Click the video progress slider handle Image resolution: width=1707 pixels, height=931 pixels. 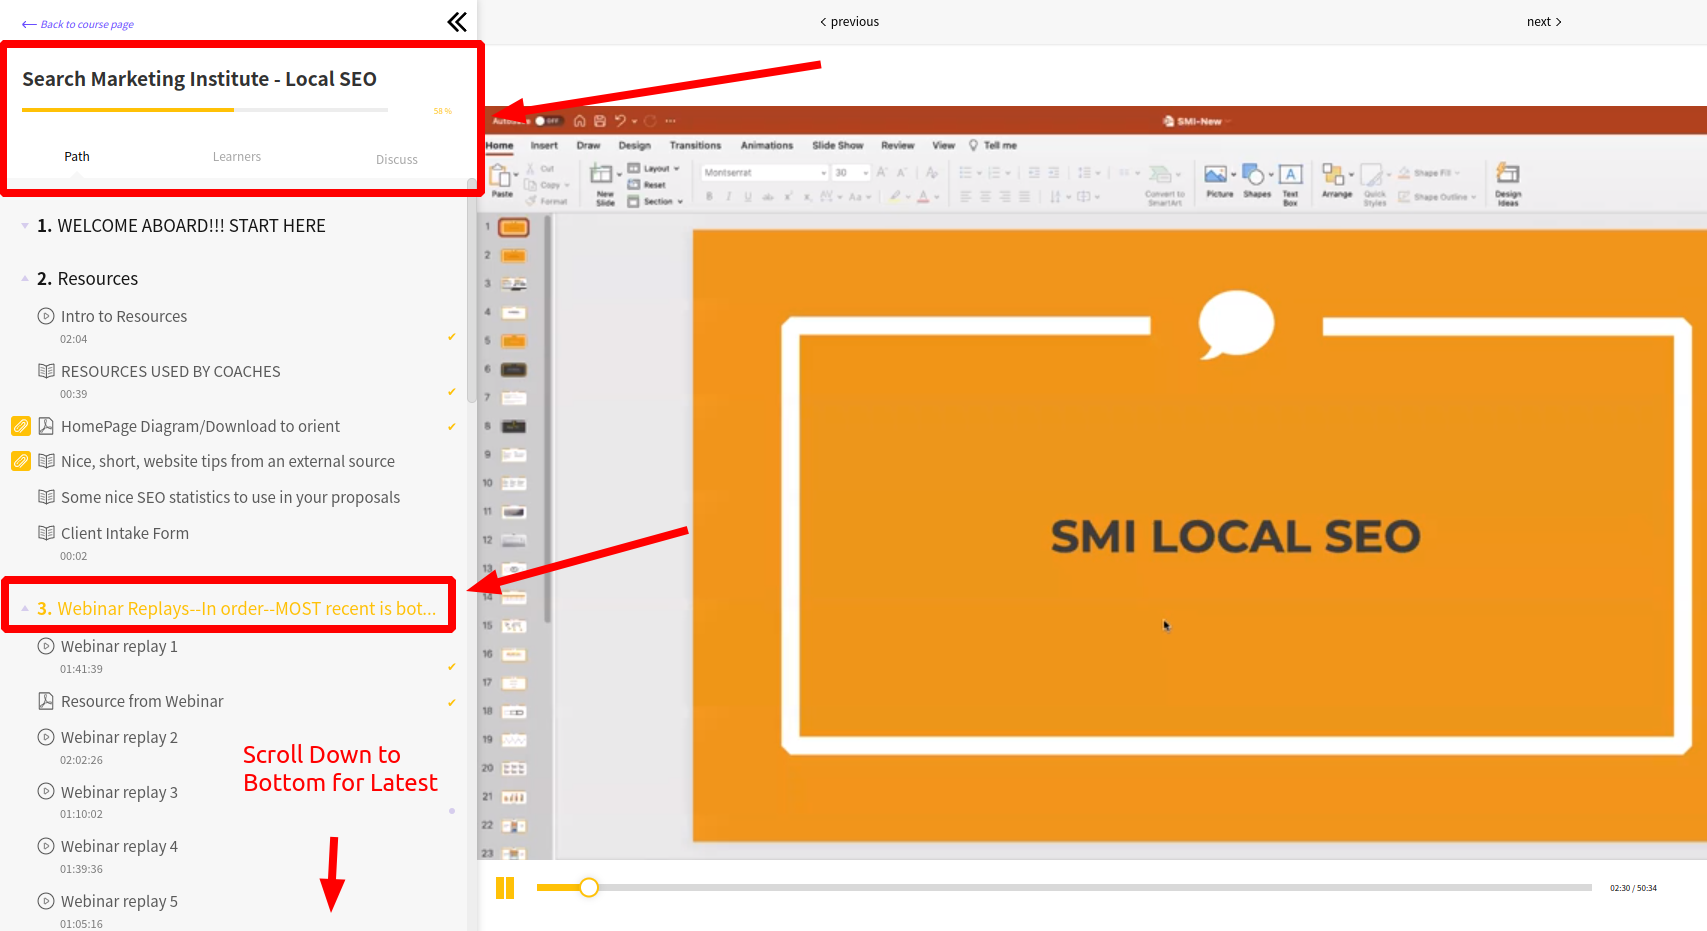[x=589, y=887]
